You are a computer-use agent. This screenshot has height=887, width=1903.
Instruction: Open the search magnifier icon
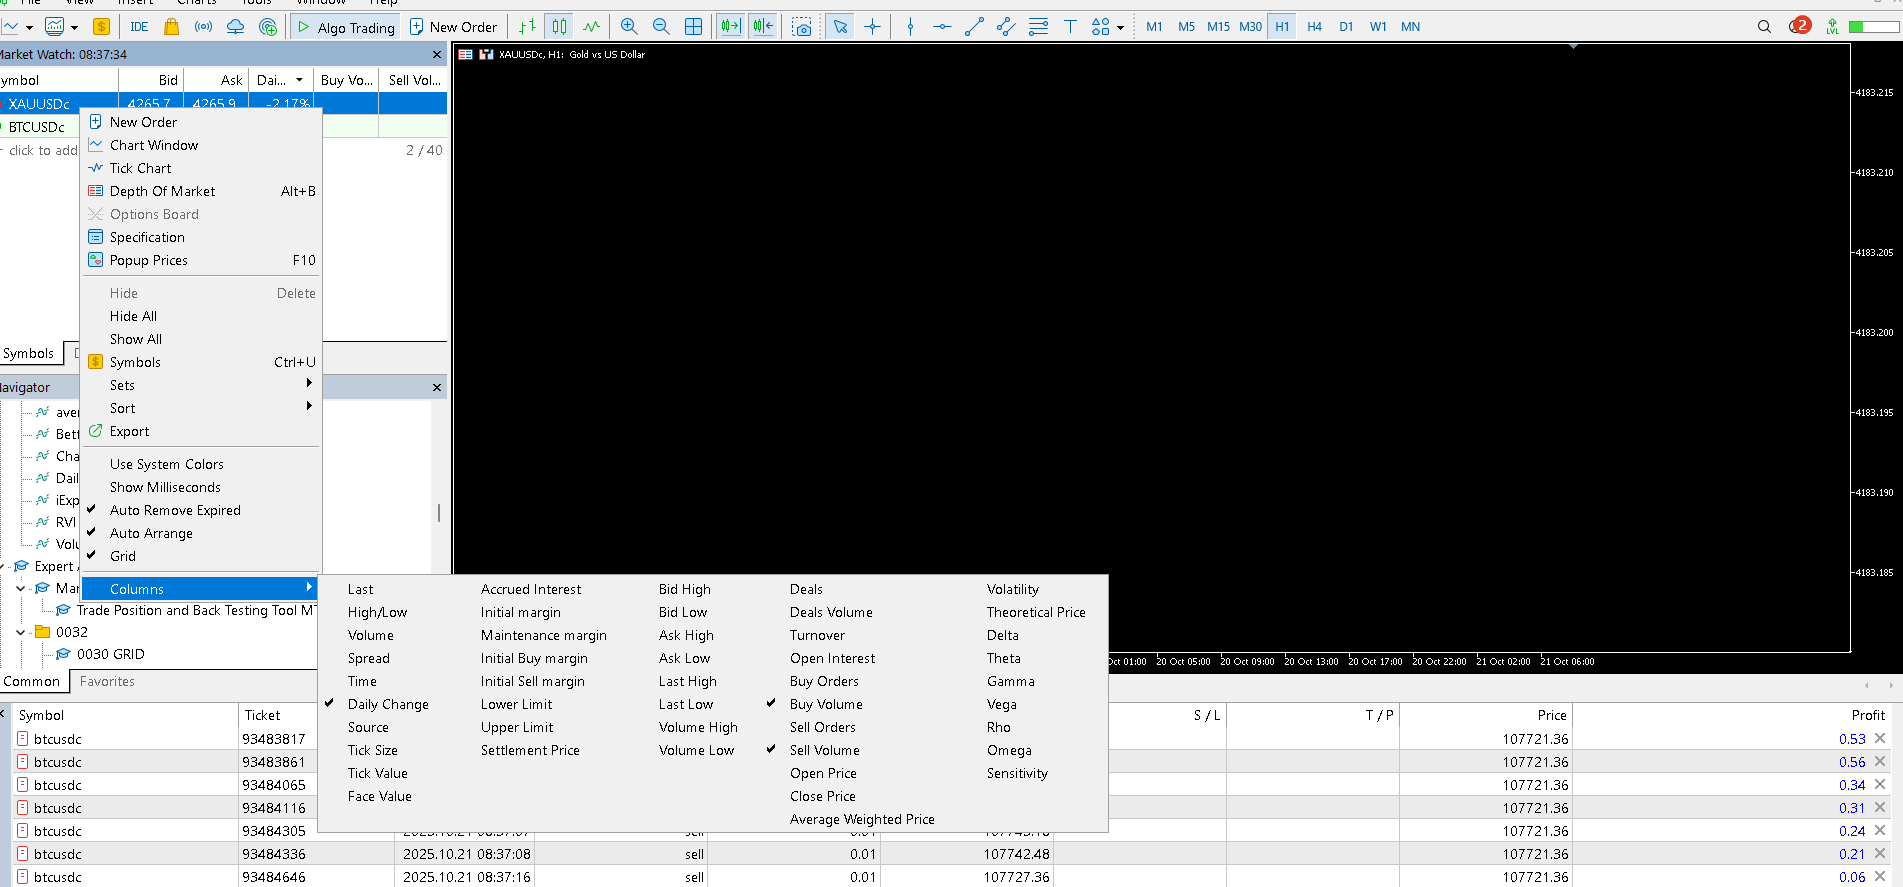[1764, 27]
